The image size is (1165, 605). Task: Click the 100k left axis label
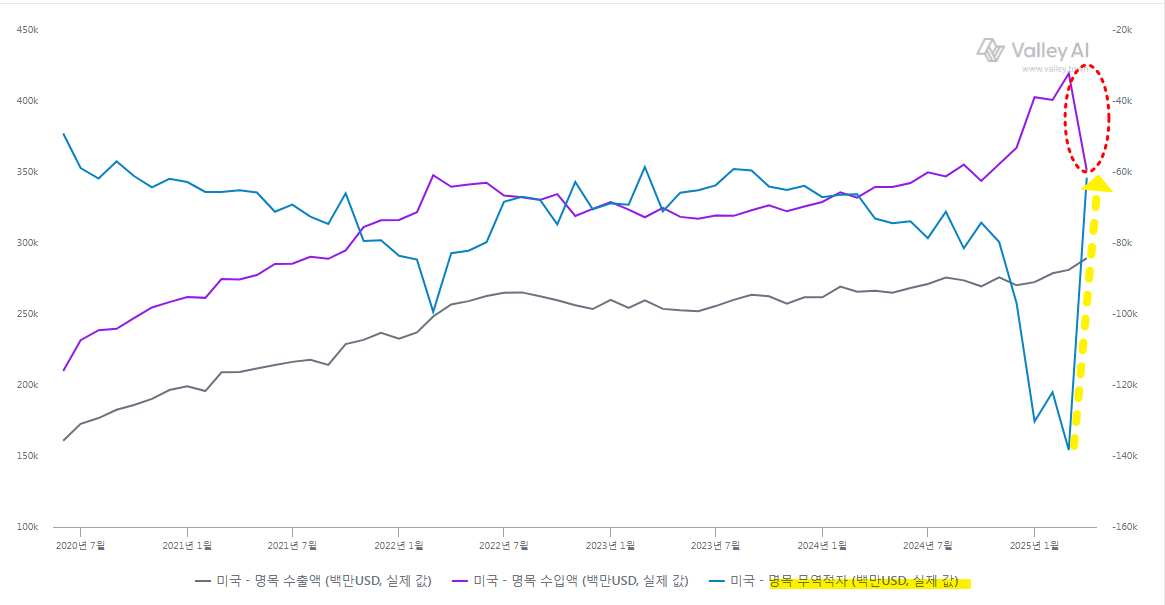click(x=28, y=527)
